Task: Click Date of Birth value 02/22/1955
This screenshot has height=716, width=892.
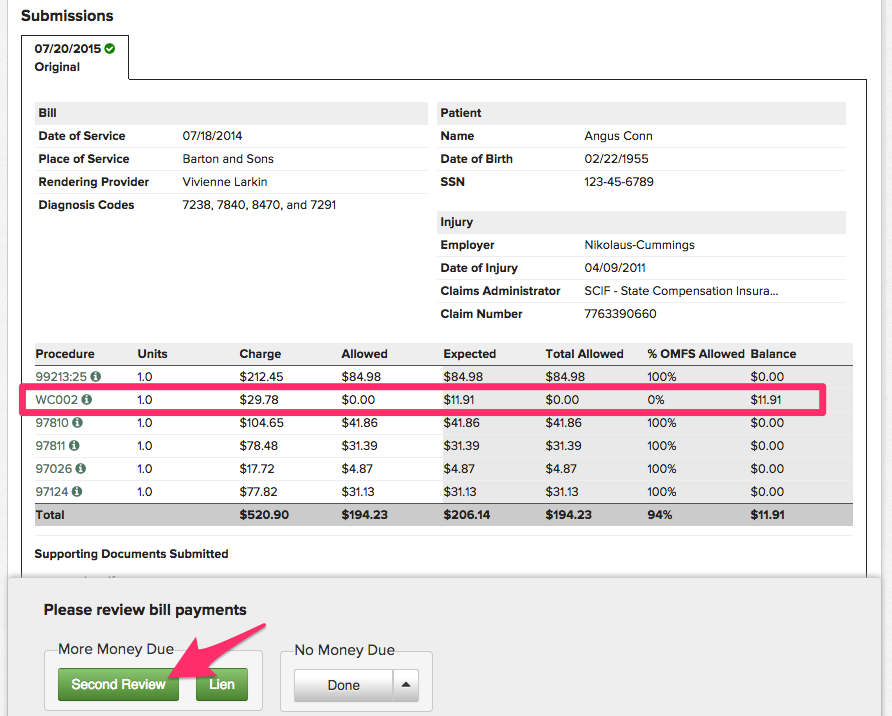Action: coord(616,159)
